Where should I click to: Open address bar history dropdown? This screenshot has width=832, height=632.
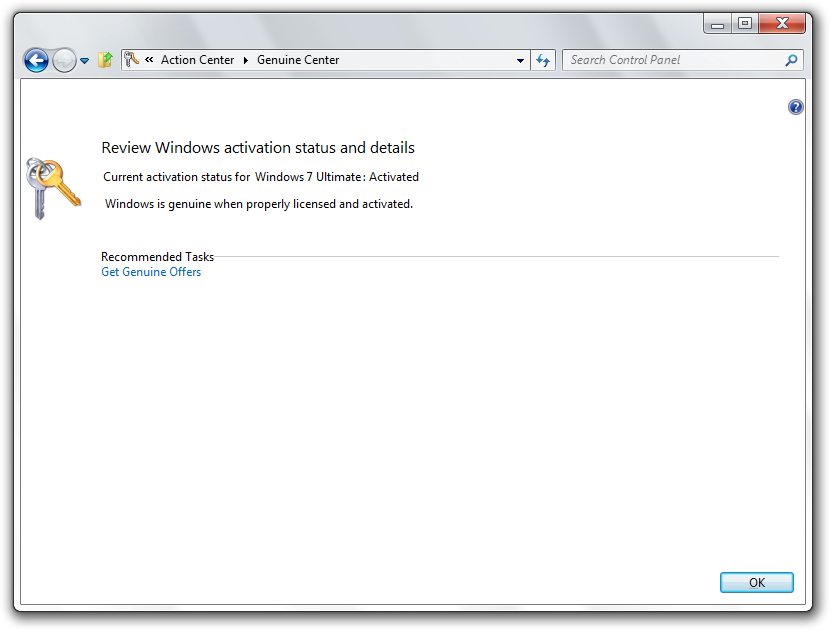tap(520, 60)
